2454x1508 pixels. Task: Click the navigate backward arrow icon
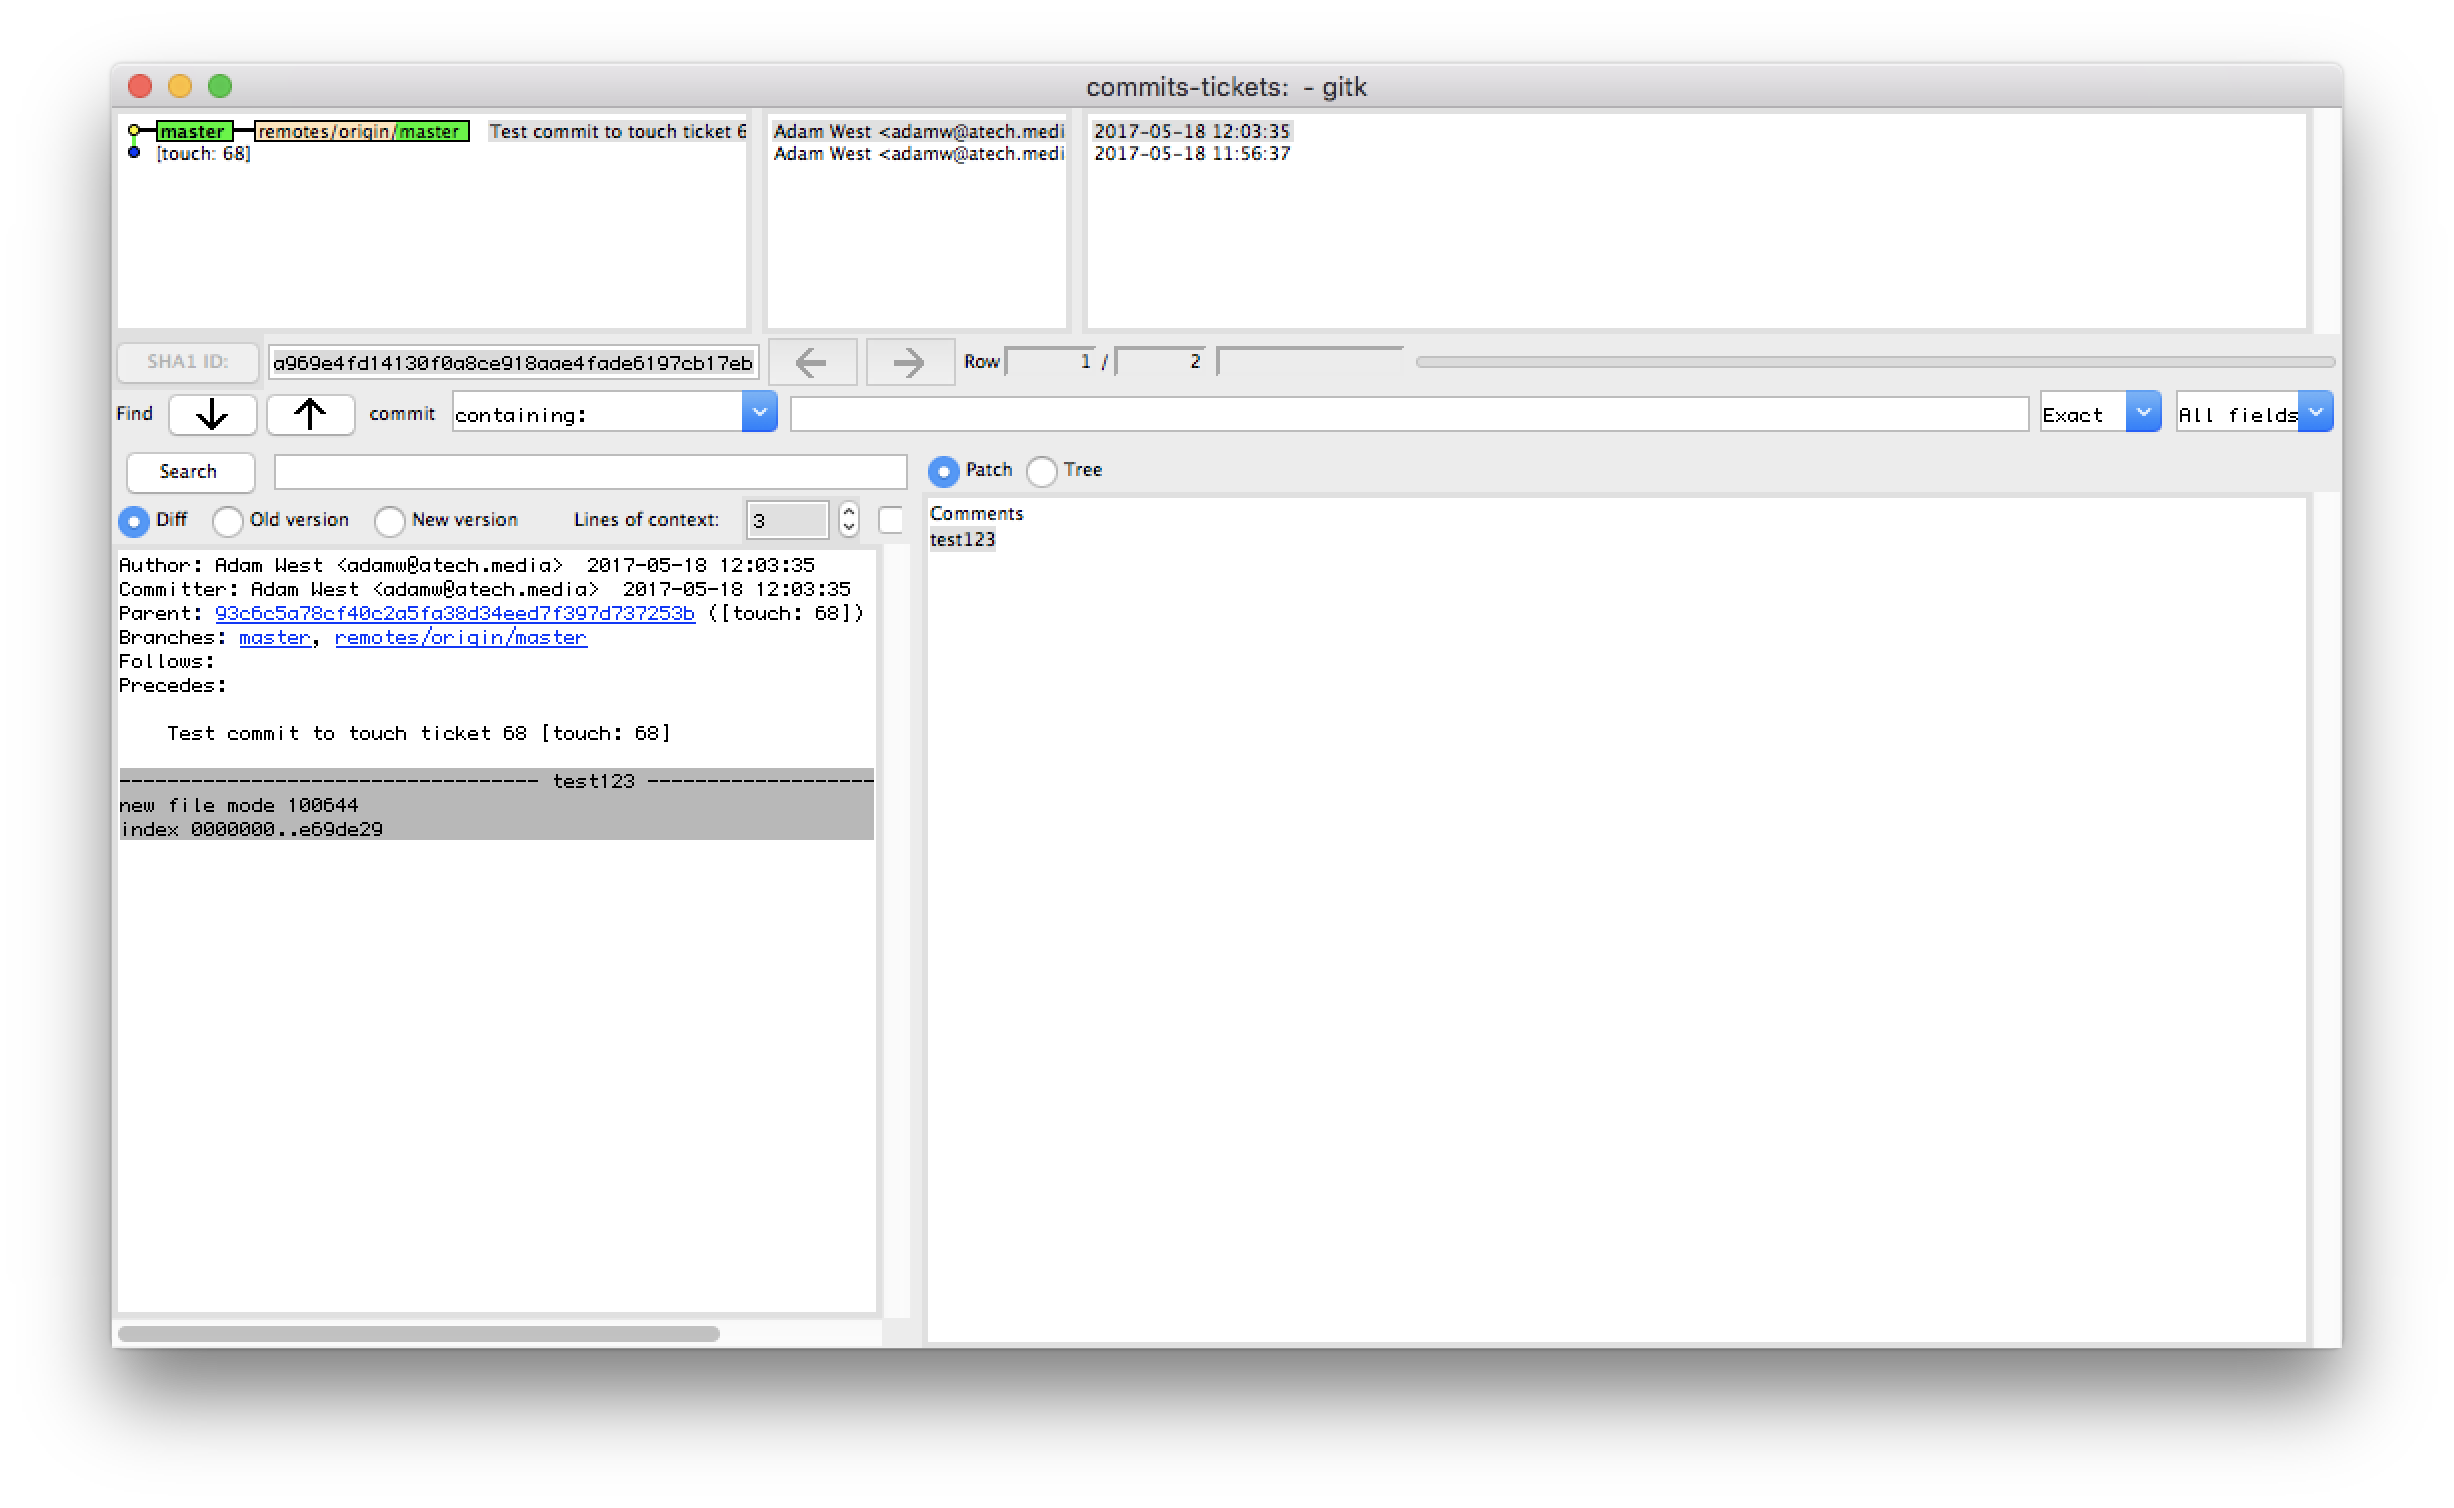click(810, 363)
